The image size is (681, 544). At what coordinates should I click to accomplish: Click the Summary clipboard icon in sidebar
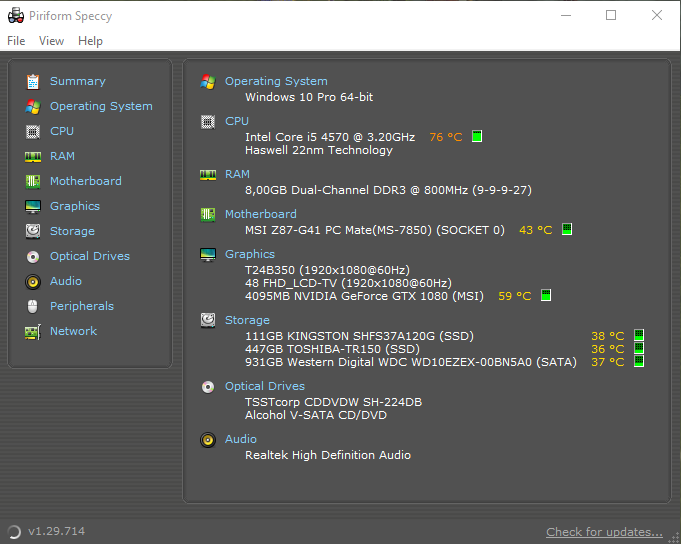33,82
